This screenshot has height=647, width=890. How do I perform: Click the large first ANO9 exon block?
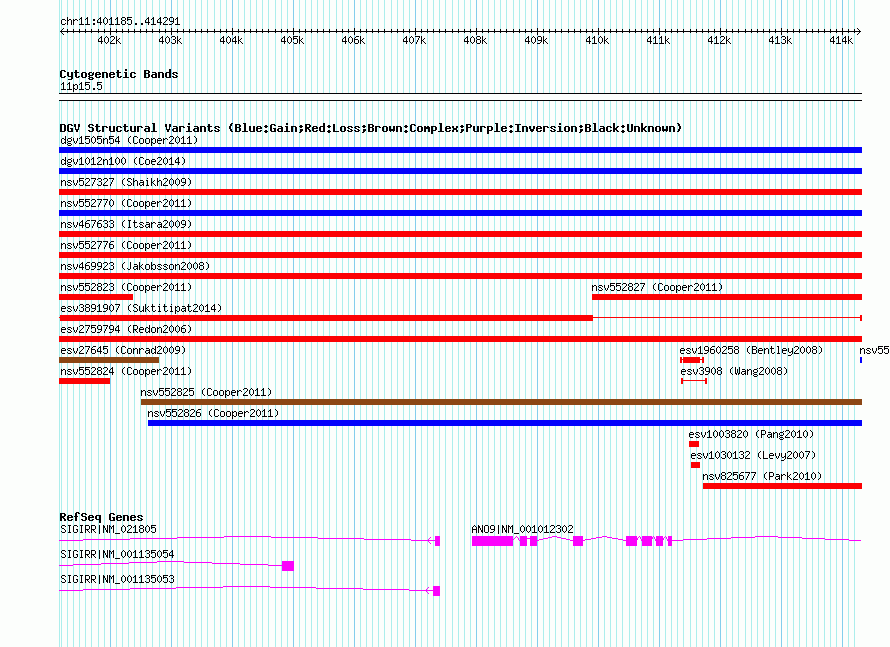492,541
